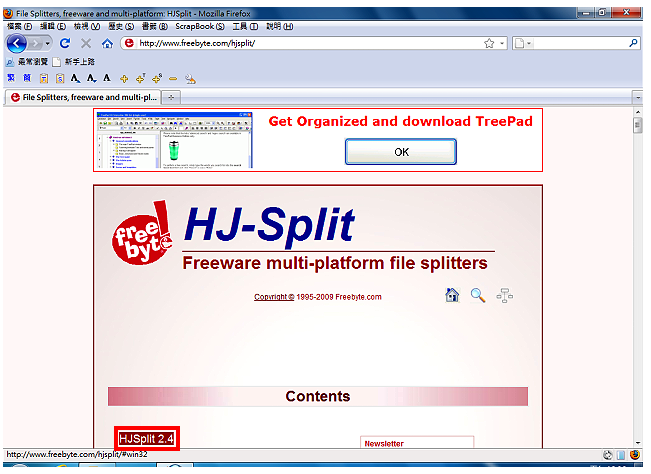Click the status bar round refresh icon
This screenshot has width=651, height=474.
coord(607,455)
